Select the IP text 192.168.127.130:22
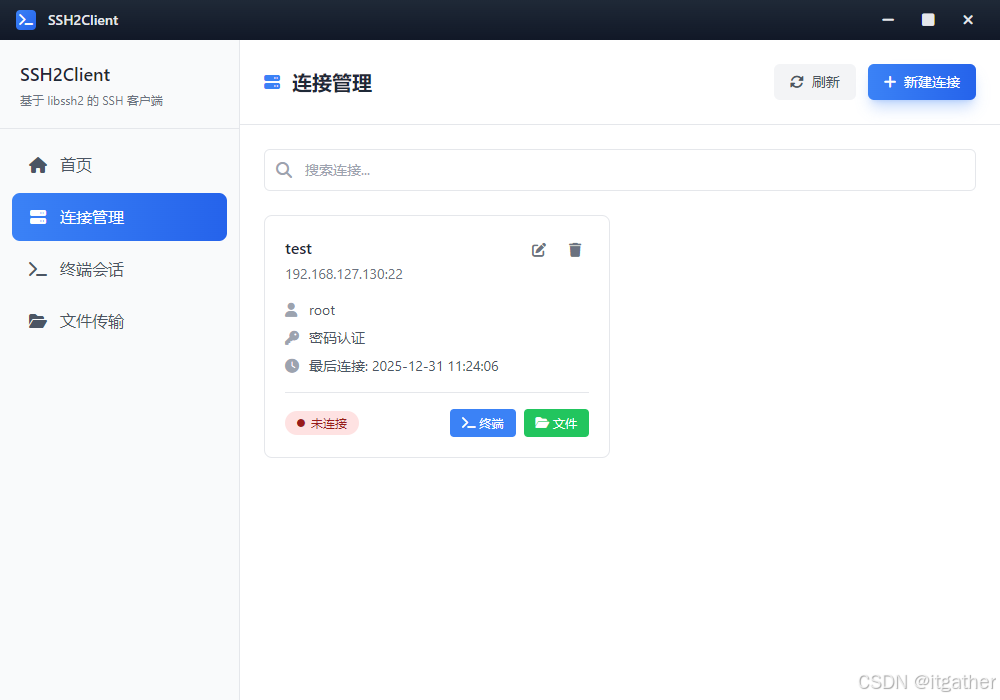Image resolution: width=1000 pixels, height=700 pixels. pyautogui.click(x=344, y=274)
